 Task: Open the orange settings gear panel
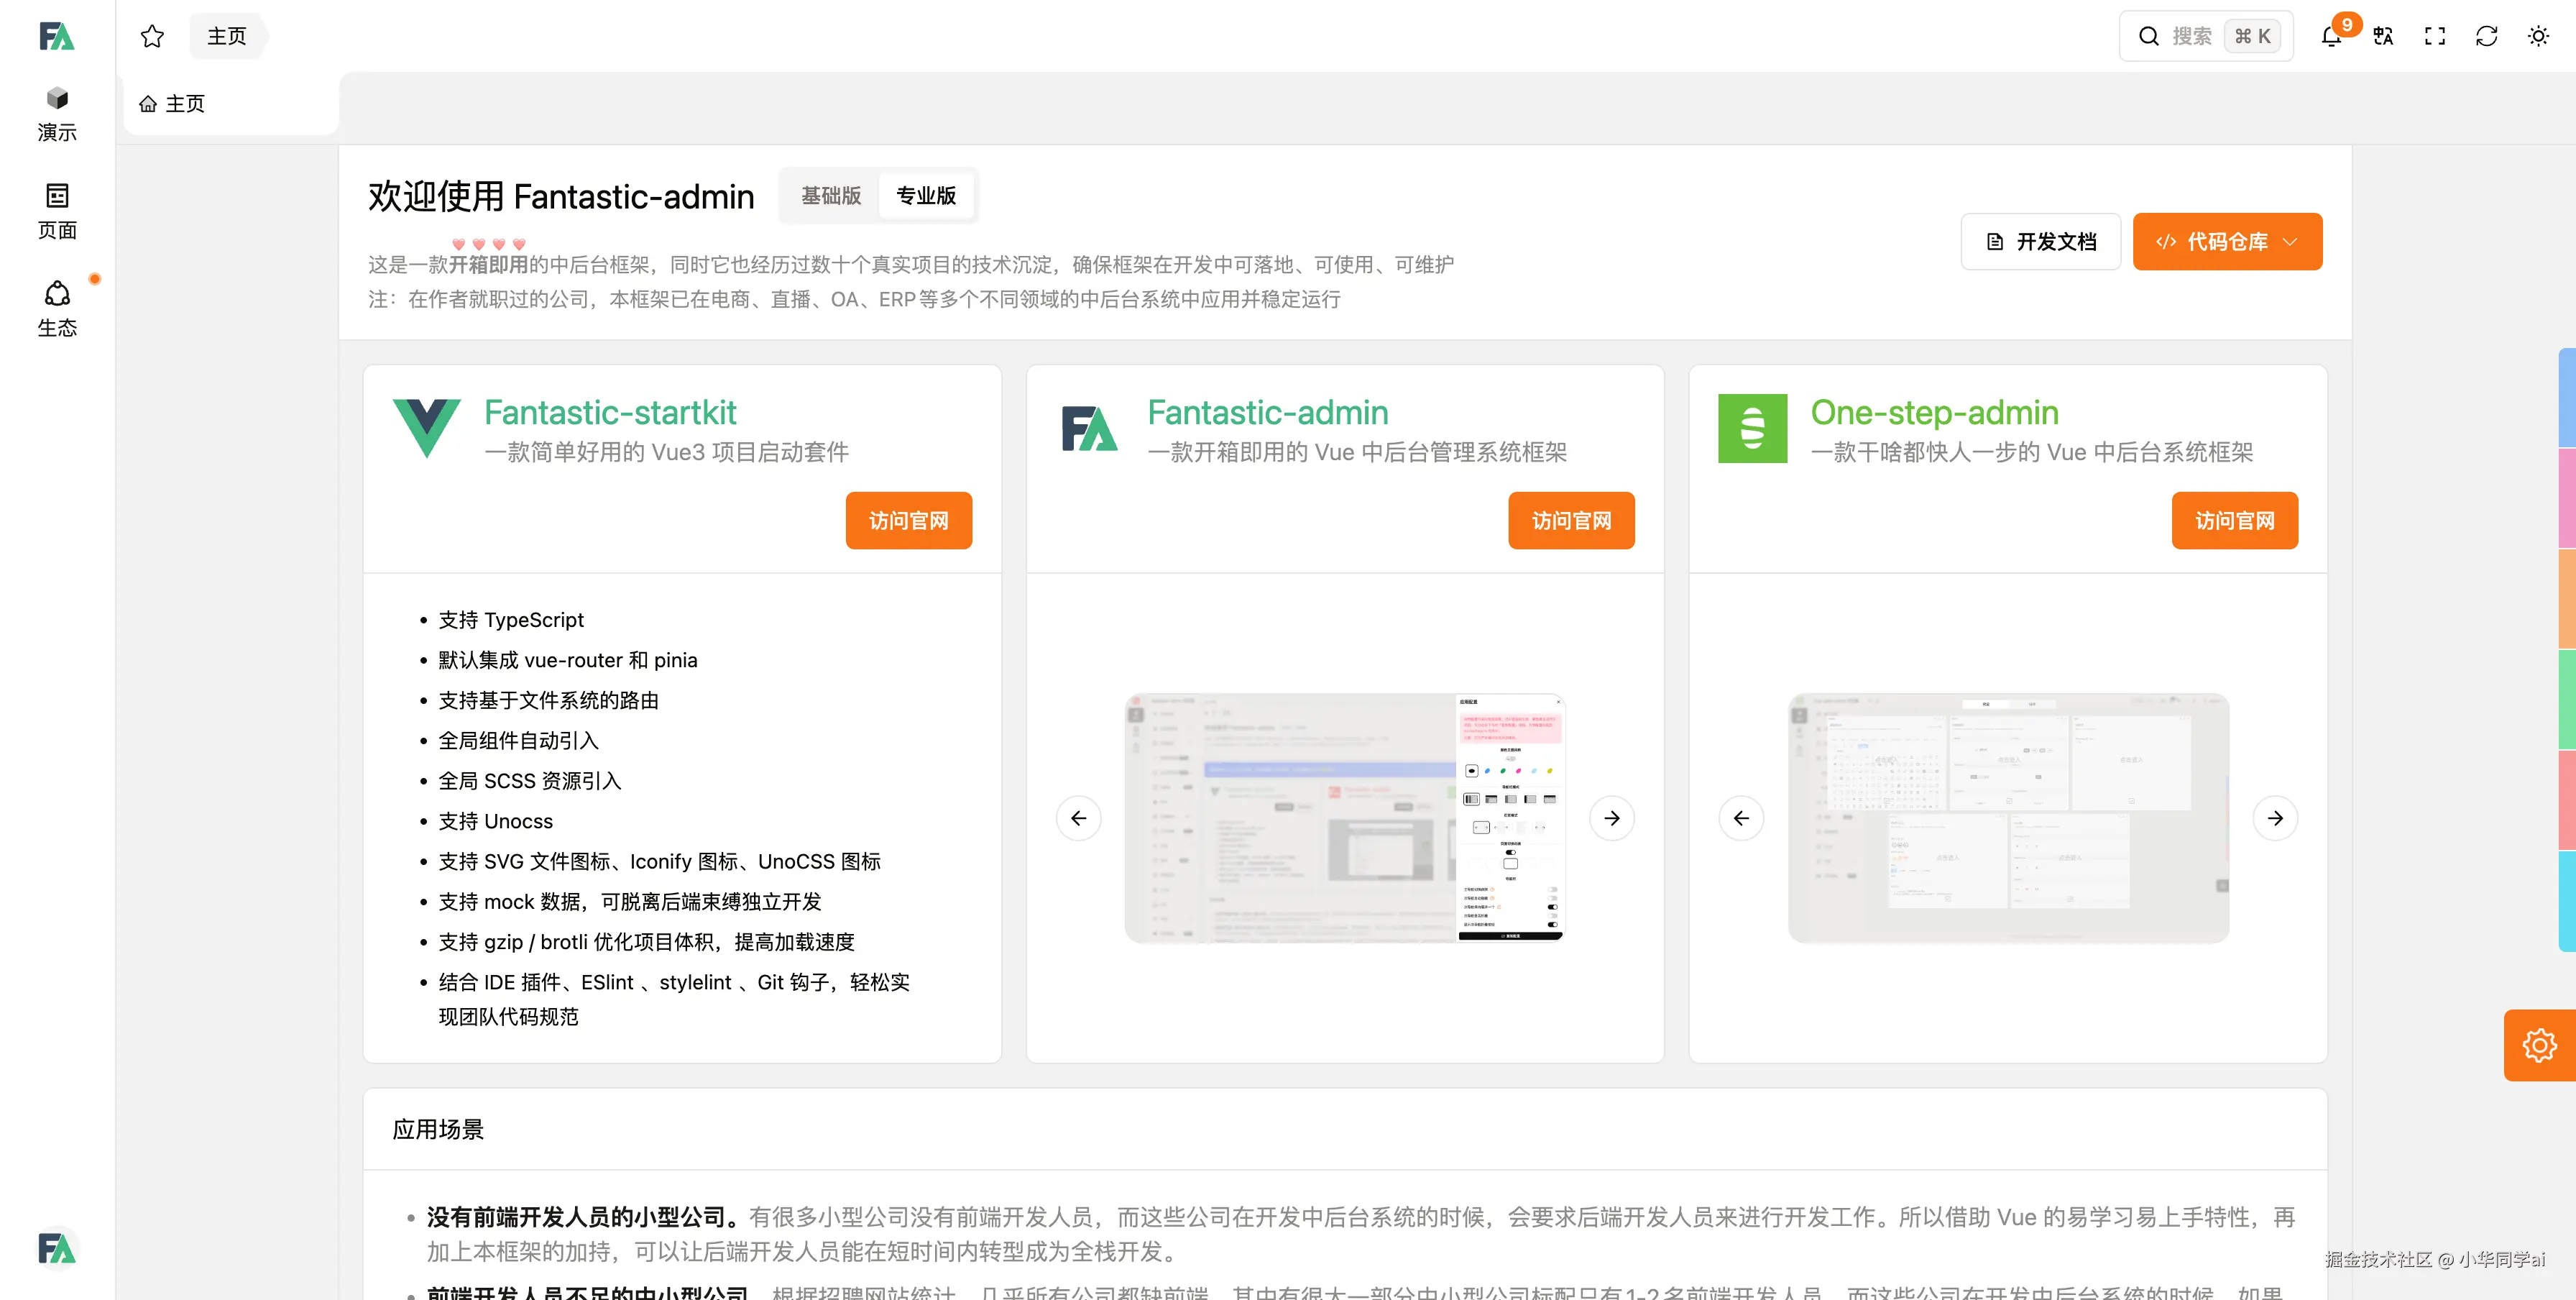2539,1045
